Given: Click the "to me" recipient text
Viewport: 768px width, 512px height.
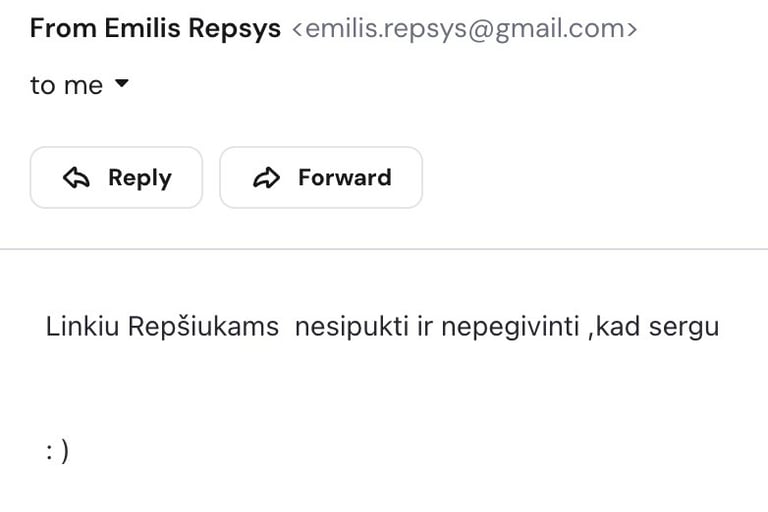Looking at the screenshot, I should [x=66, y=86].
